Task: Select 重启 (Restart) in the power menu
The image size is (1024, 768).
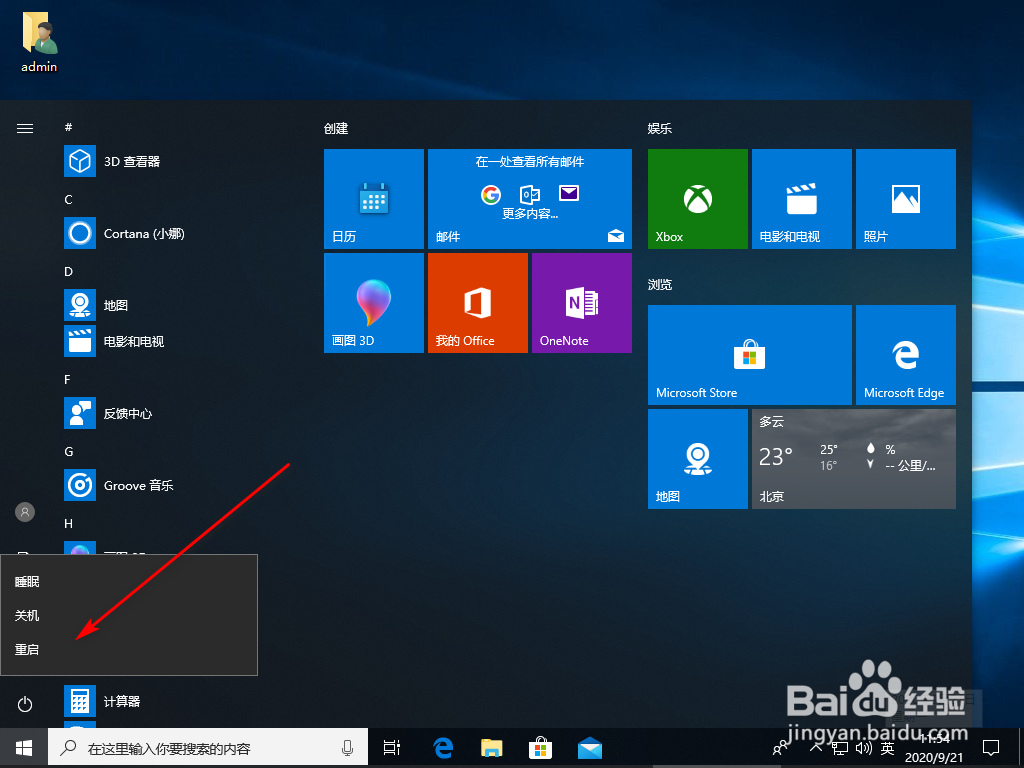Action: point(129,649)
